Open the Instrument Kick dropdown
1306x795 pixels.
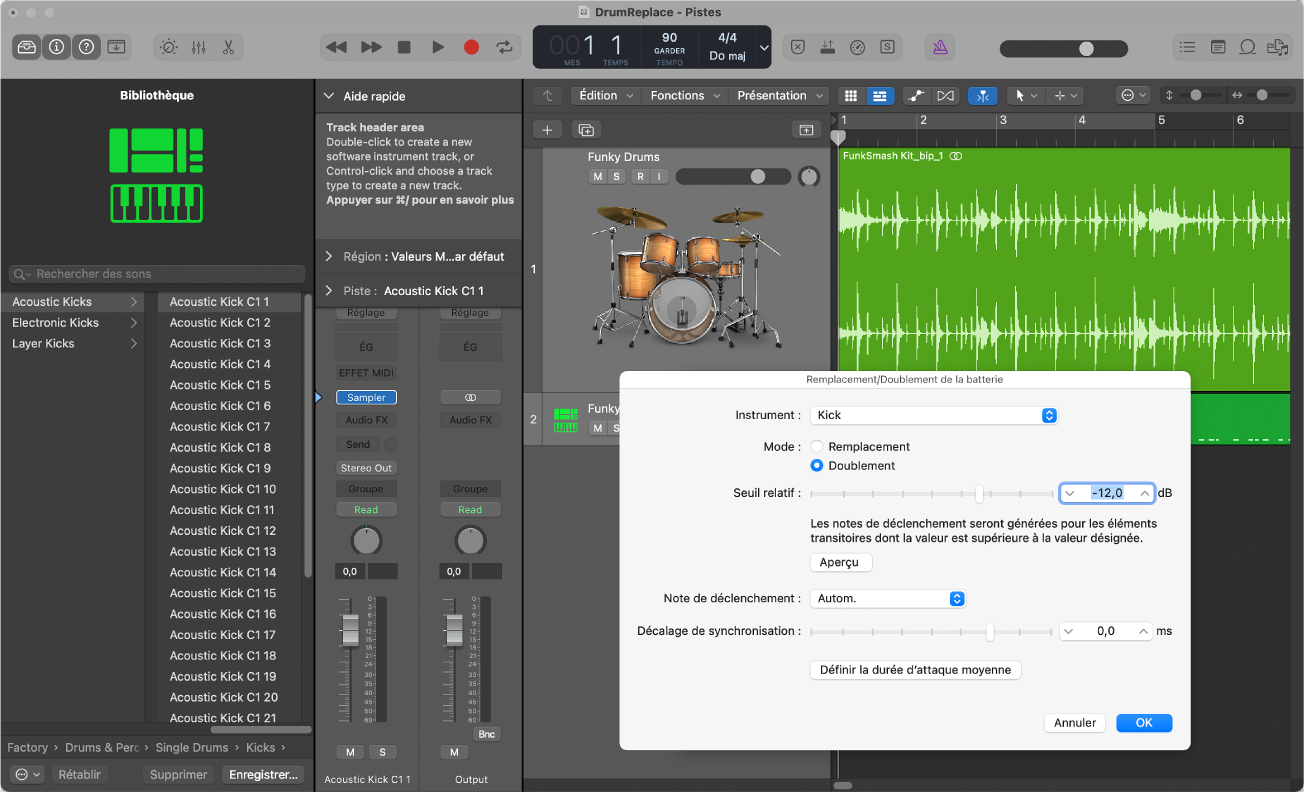934,415
